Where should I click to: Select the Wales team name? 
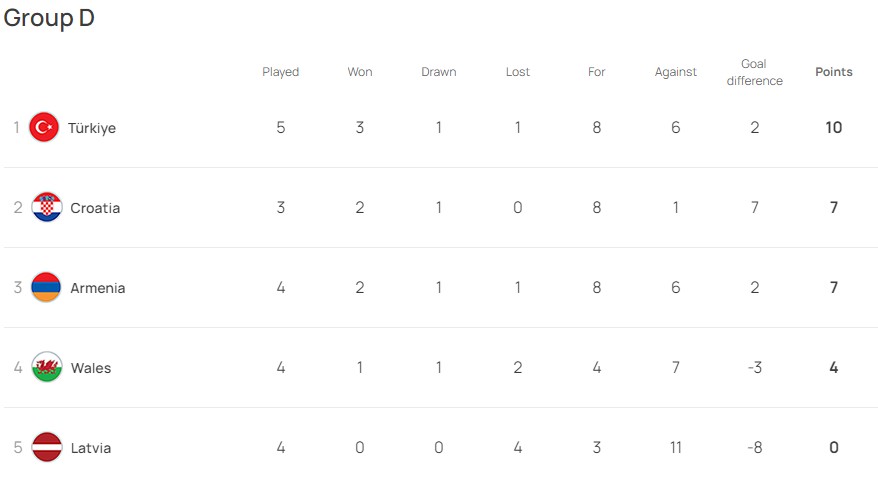(91, 368)
